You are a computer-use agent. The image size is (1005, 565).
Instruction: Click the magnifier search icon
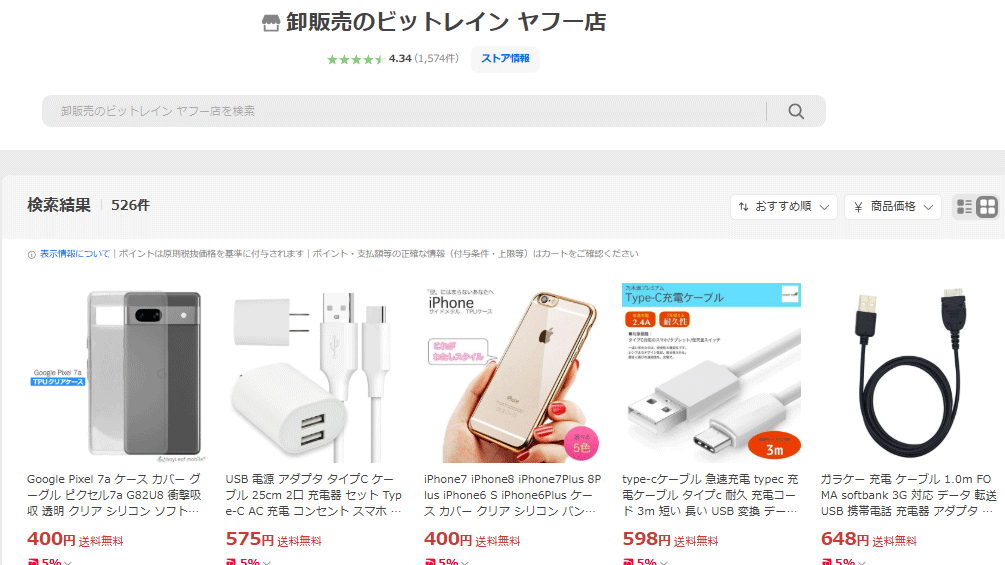coord(796,111)
